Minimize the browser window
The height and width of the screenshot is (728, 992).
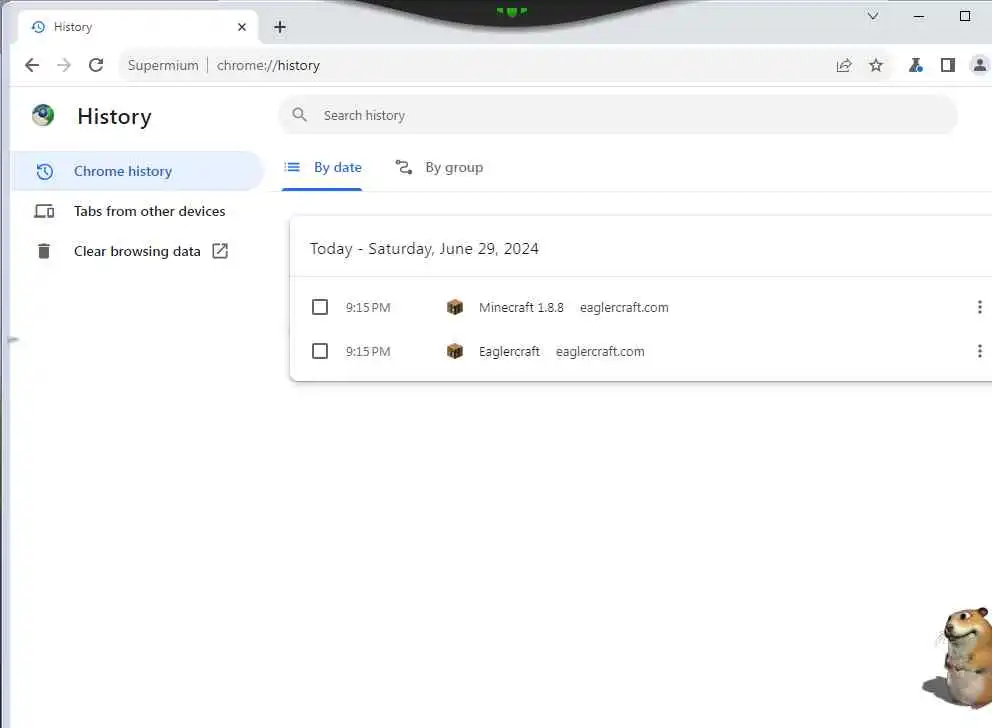pos(919,16)
